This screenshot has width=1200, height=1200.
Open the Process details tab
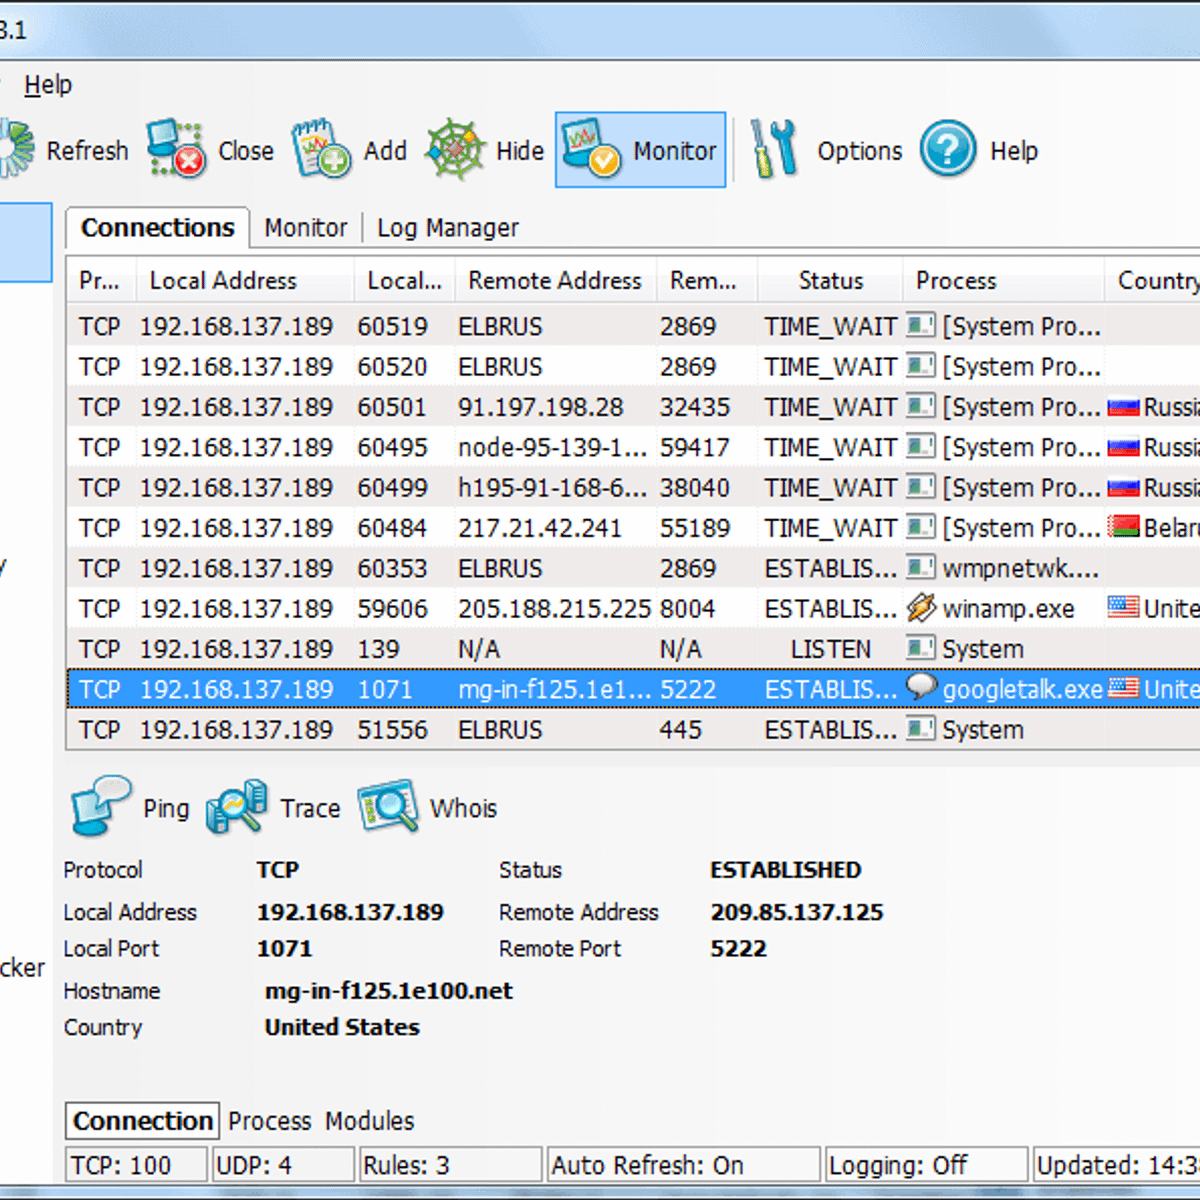coord(269,1121)
